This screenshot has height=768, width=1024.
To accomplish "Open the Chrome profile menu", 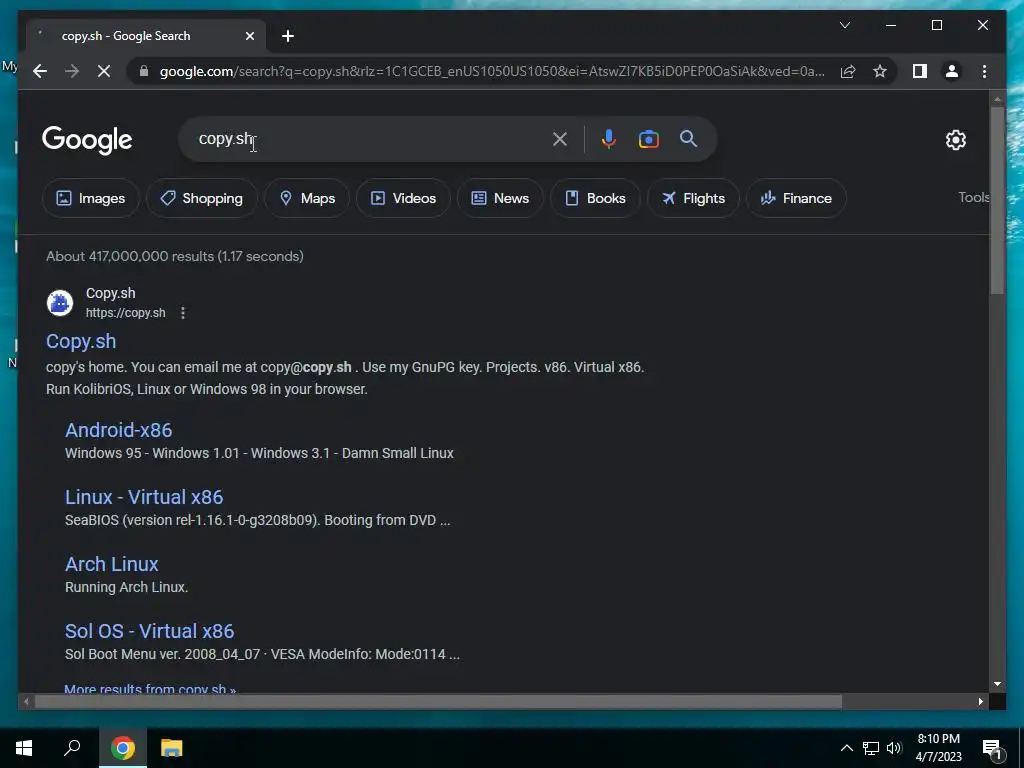I will coord(952,71).
